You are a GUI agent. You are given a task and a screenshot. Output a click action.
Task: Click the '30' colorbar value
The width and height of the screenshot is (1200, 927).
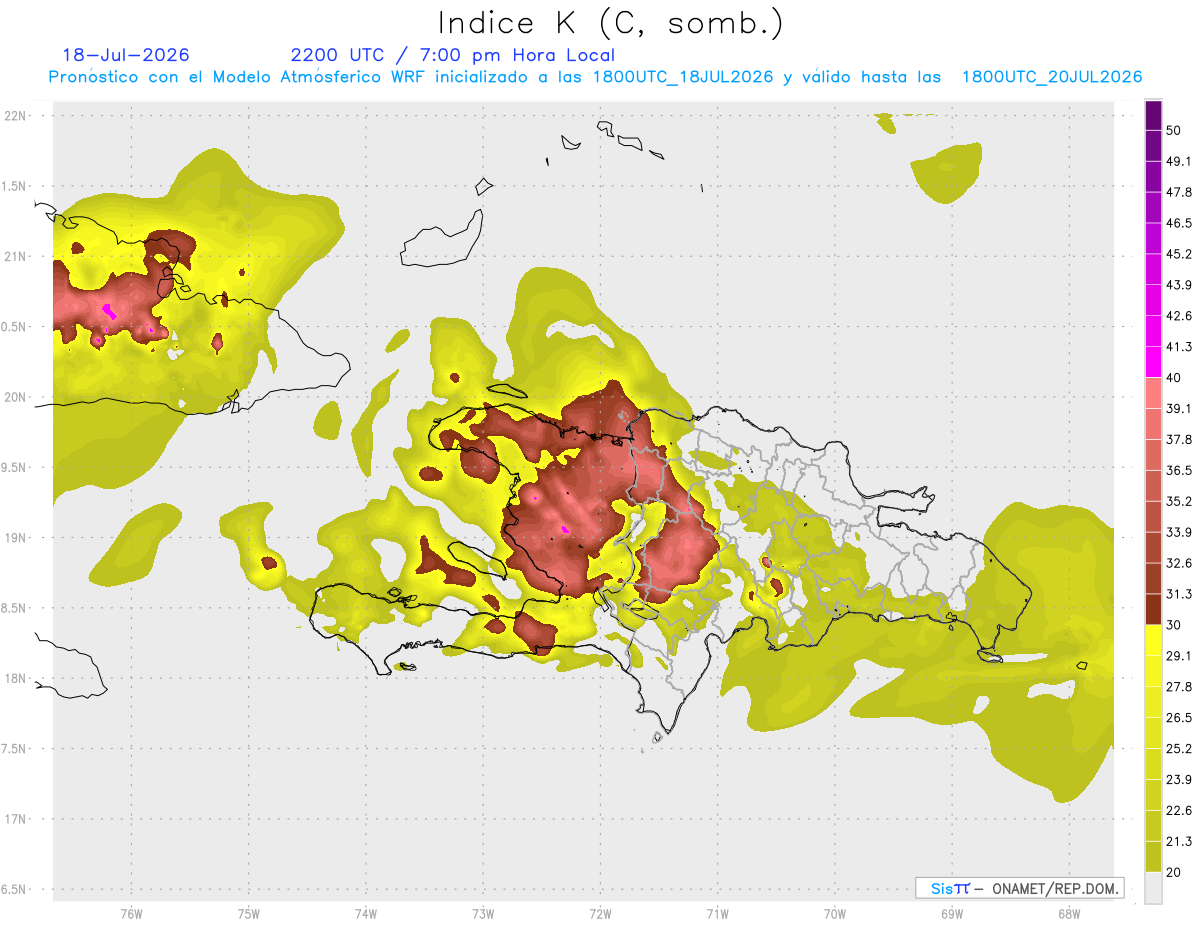(x=1175, y=625)
